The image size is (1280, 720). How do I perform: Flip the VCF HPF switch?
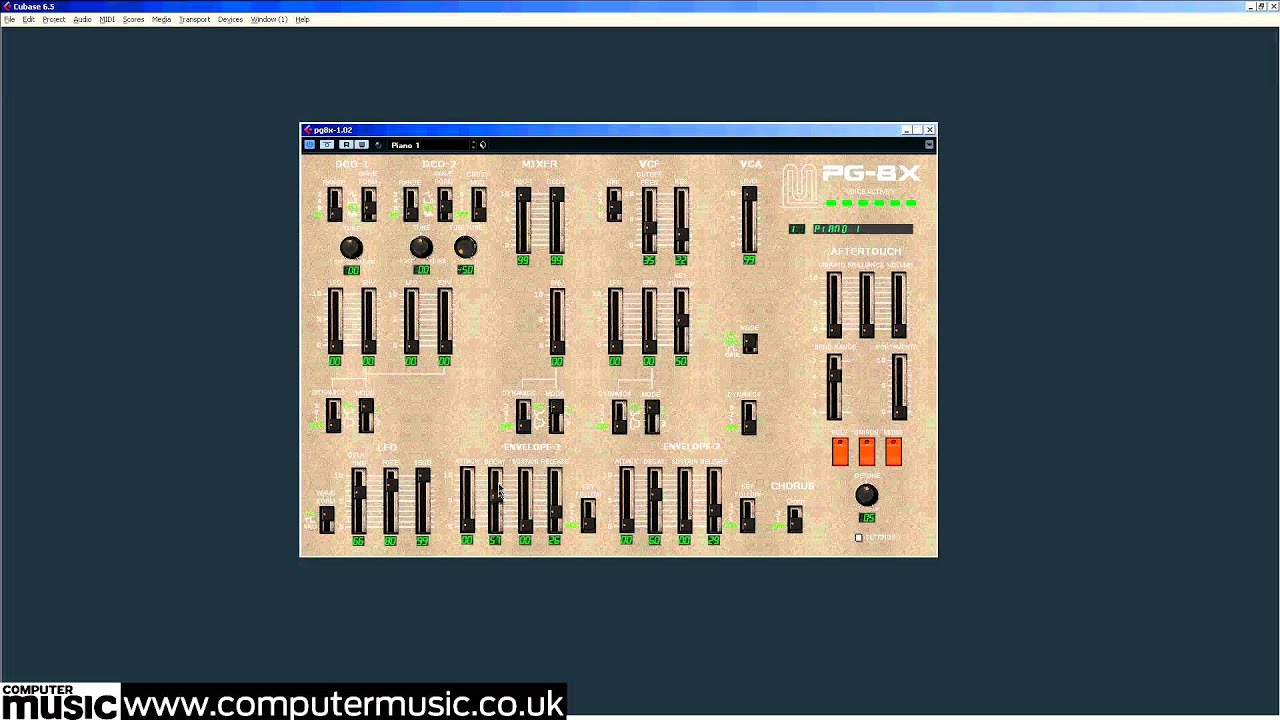(614, 205)
